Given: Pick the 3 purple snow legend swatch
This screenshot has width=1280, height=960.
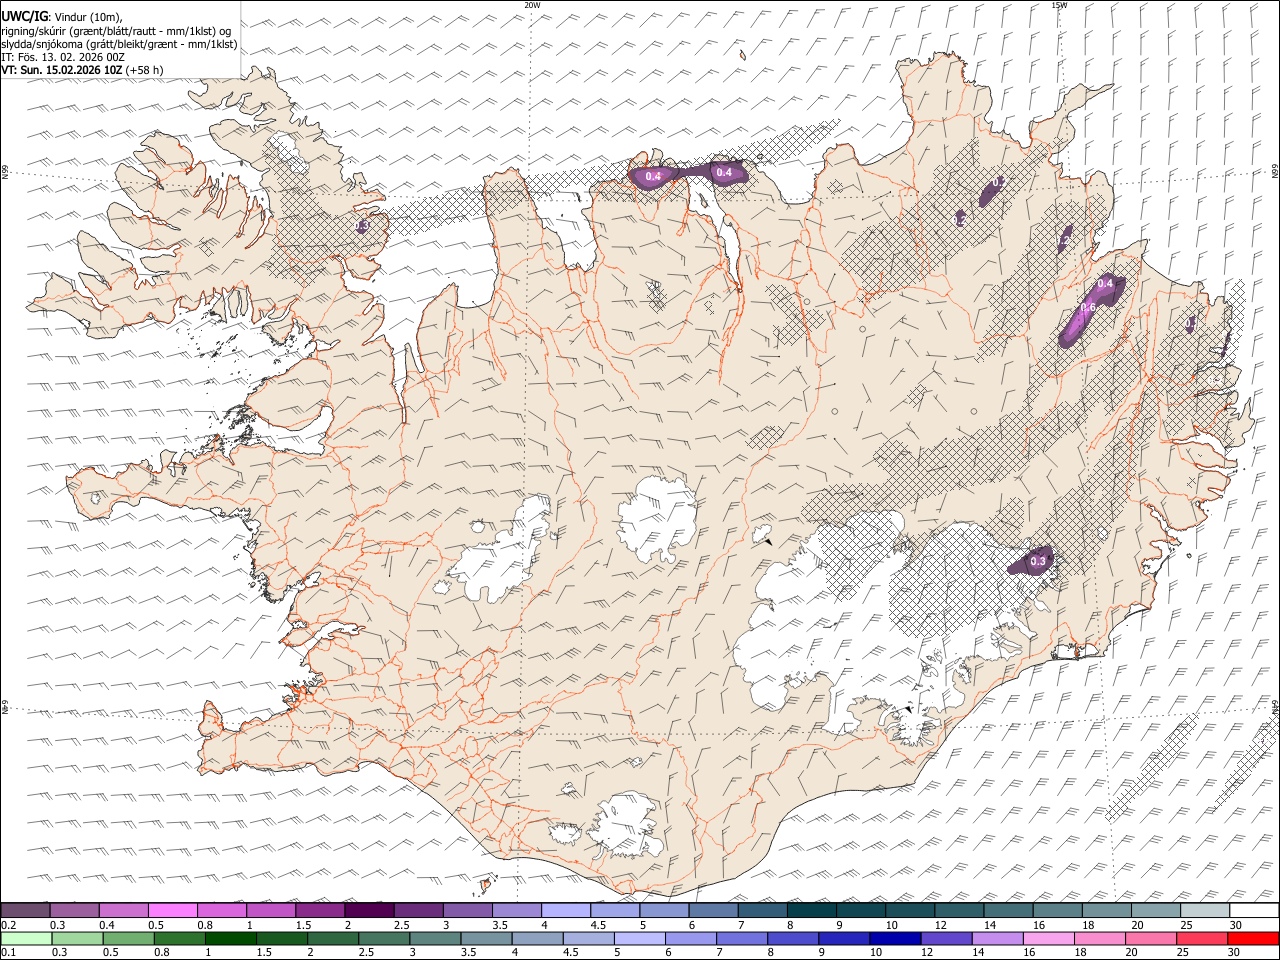Looking at the screenshot, I should 467,911.
